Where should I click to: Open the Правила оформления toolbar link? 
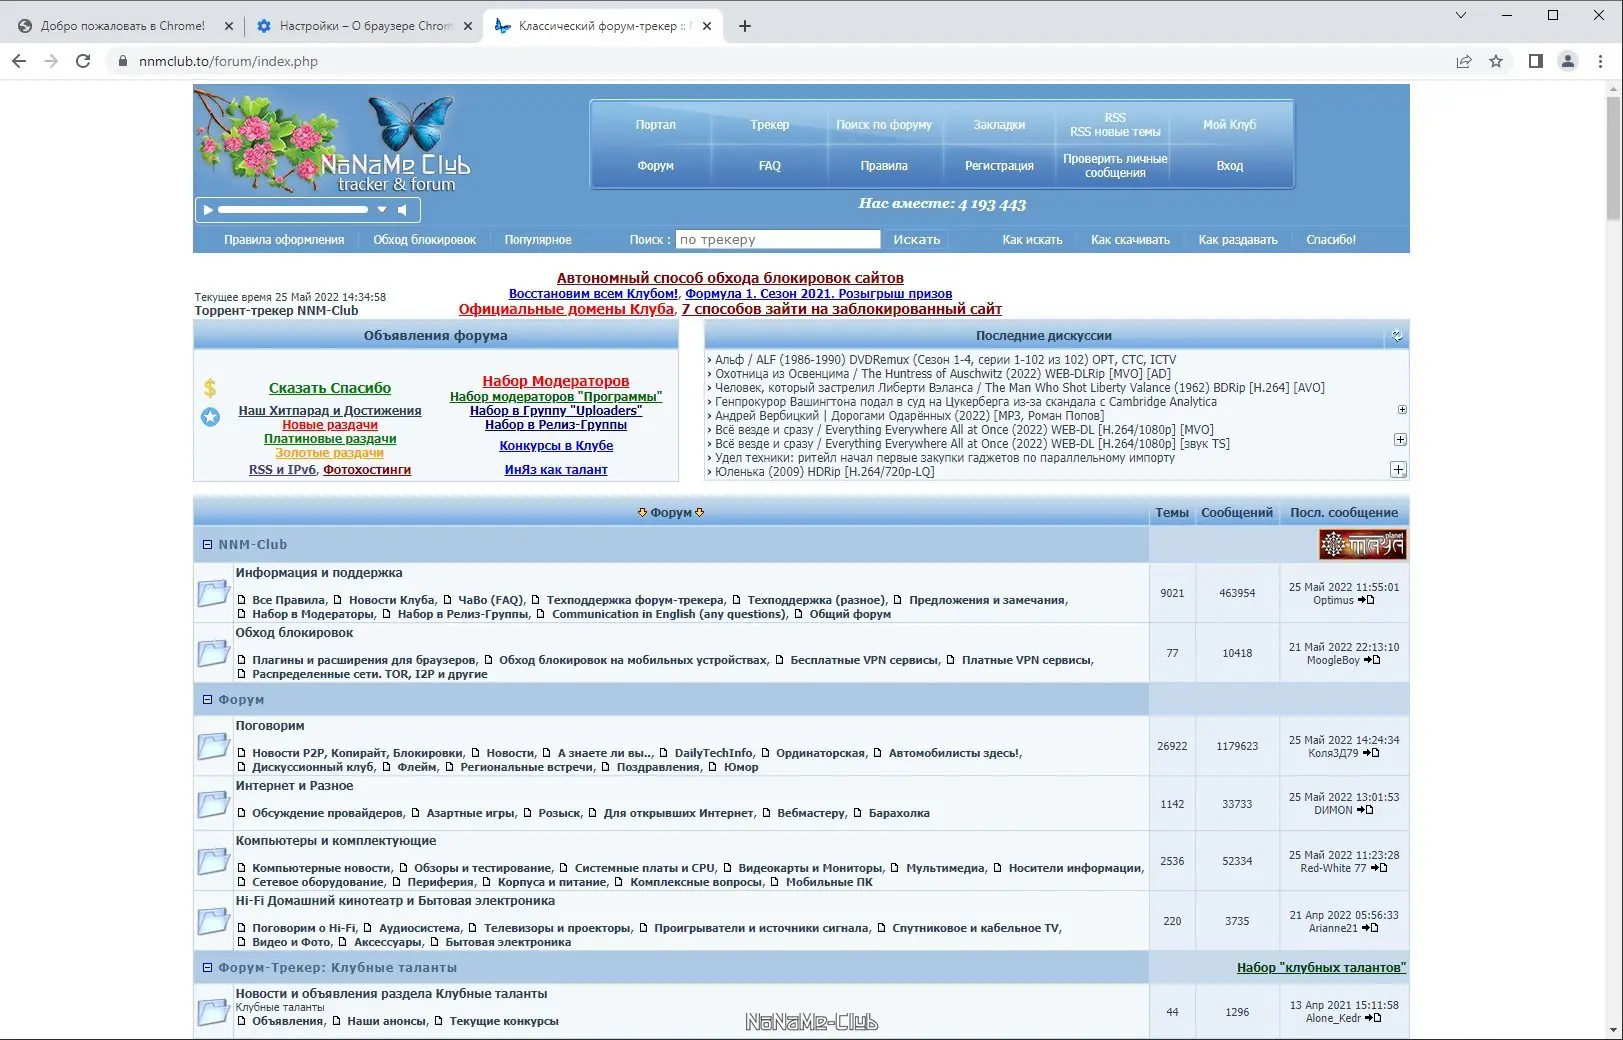284,240
